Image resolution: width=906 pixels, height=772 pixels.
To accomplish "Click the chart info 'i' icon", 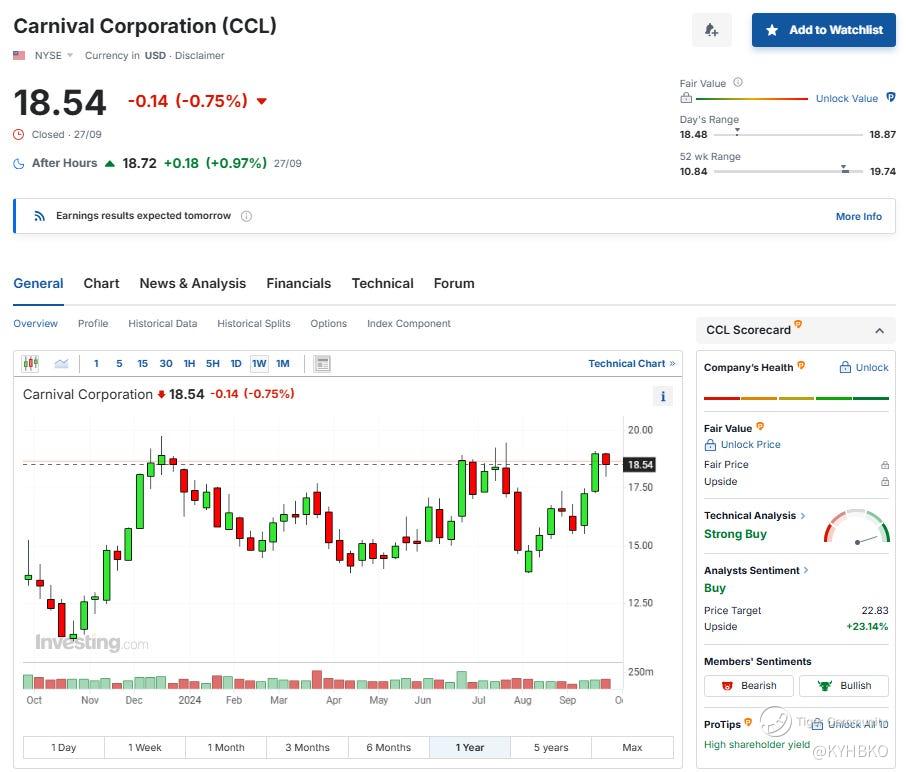I will (x=663, y=396).
